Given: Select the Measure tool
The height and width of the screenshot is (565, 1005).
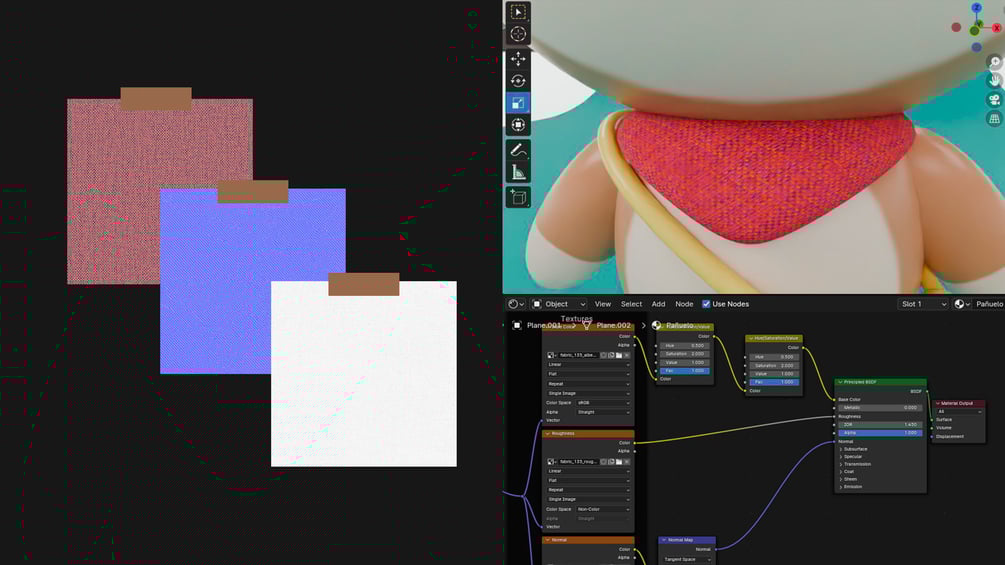Looking at the screenshot, I should 518,172.
